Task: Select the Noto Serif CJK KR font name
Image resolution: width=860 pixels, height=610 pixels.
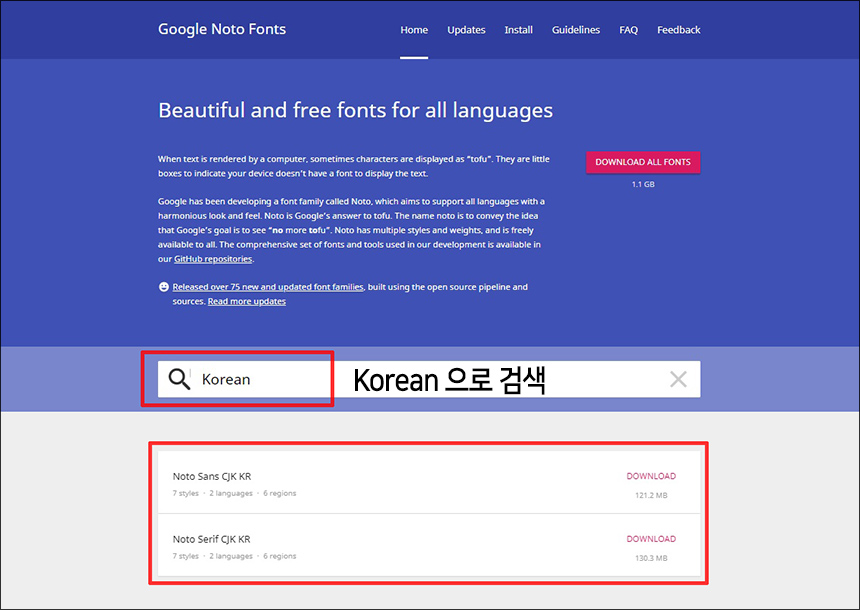Action: (212, 539)
